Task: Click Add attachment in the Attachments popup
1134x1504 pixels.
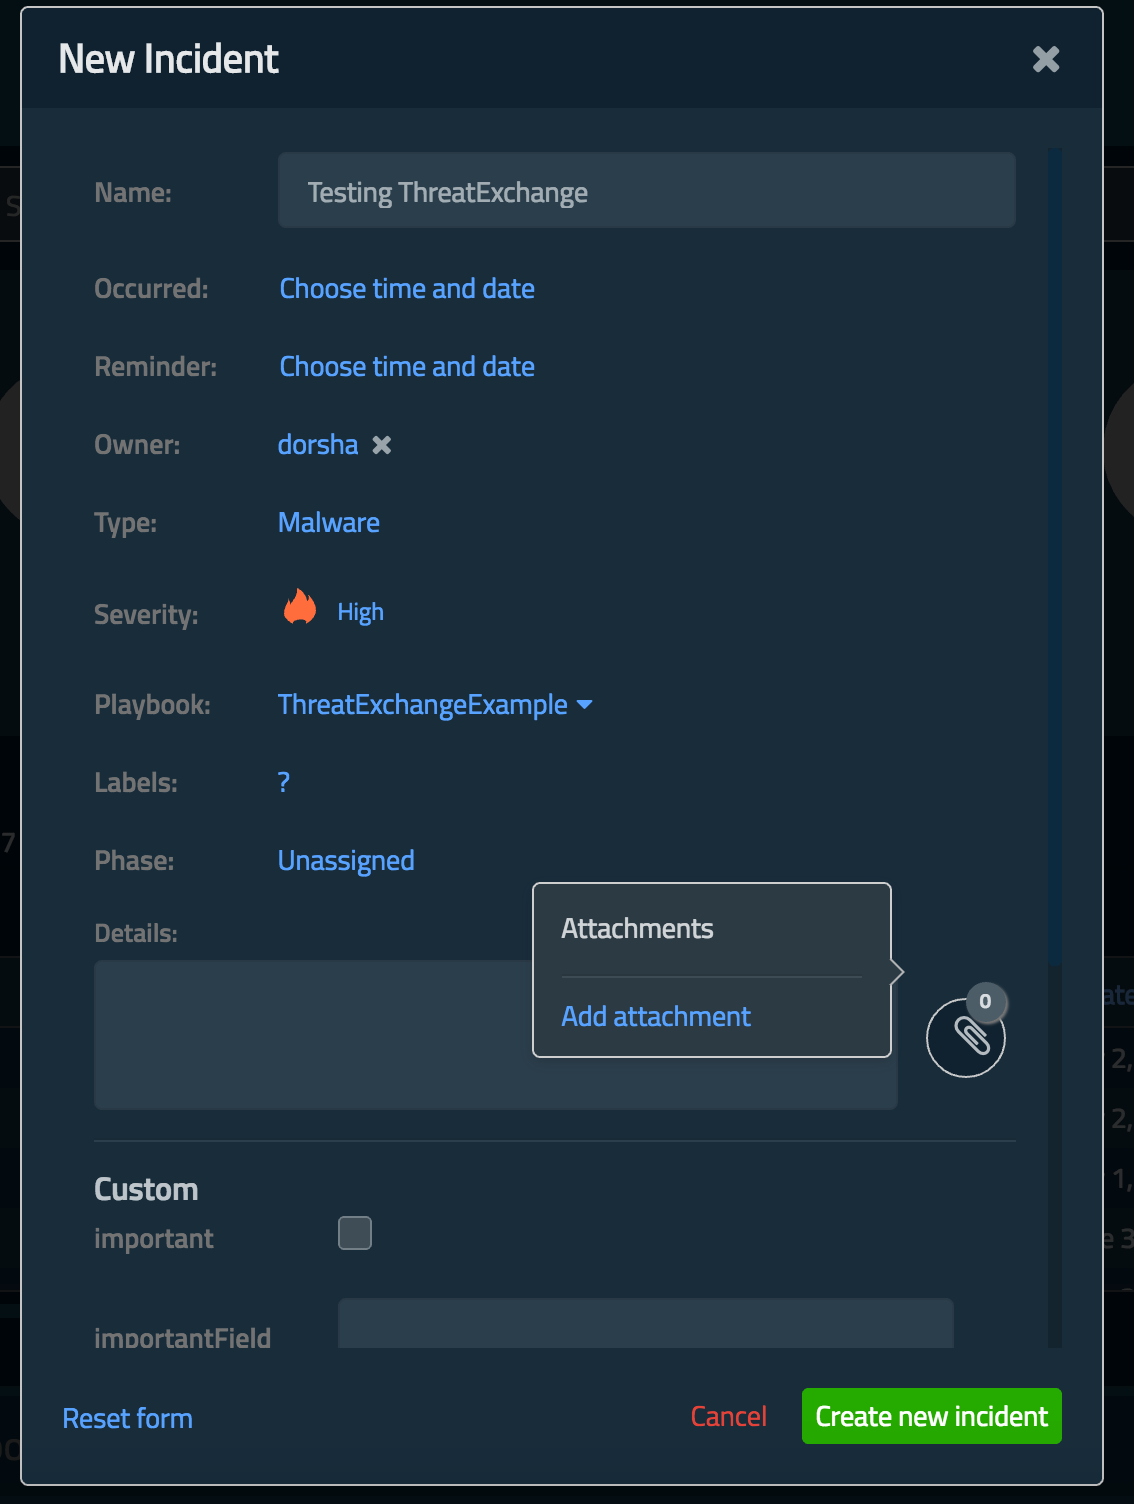Action: (655, 1016)
